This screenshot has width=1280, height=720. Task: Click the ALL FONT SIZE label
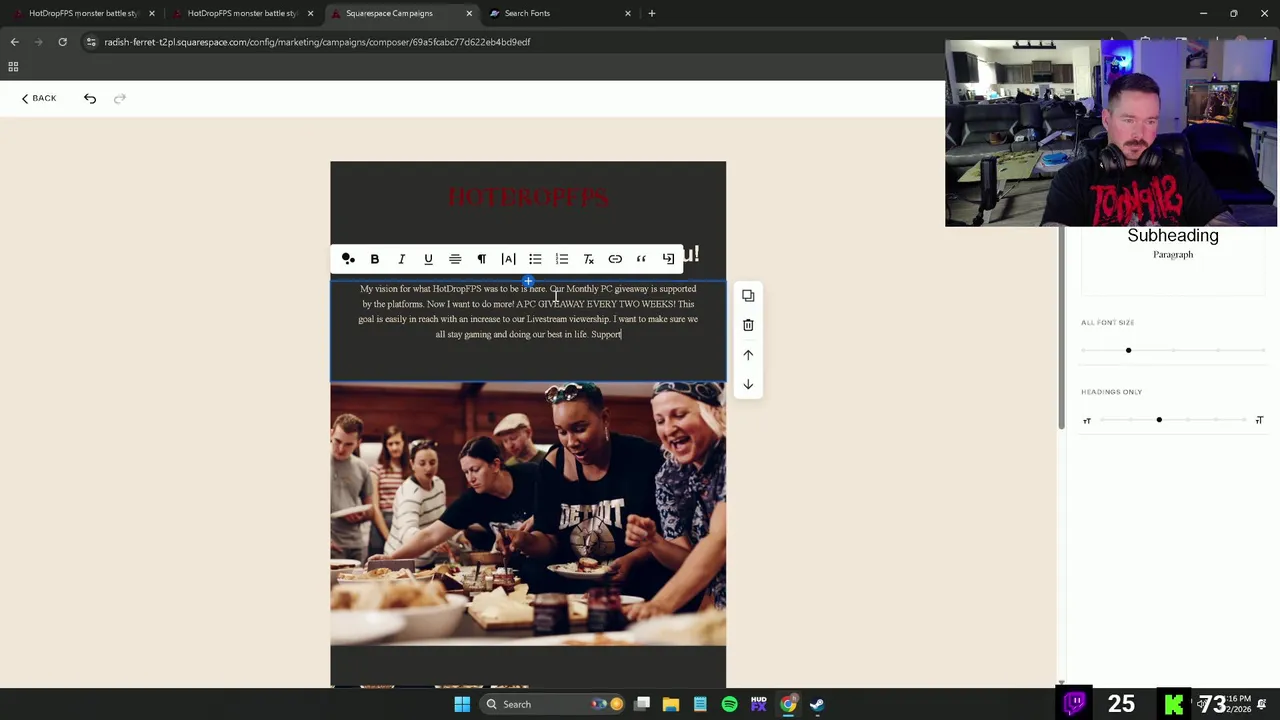1107,322
